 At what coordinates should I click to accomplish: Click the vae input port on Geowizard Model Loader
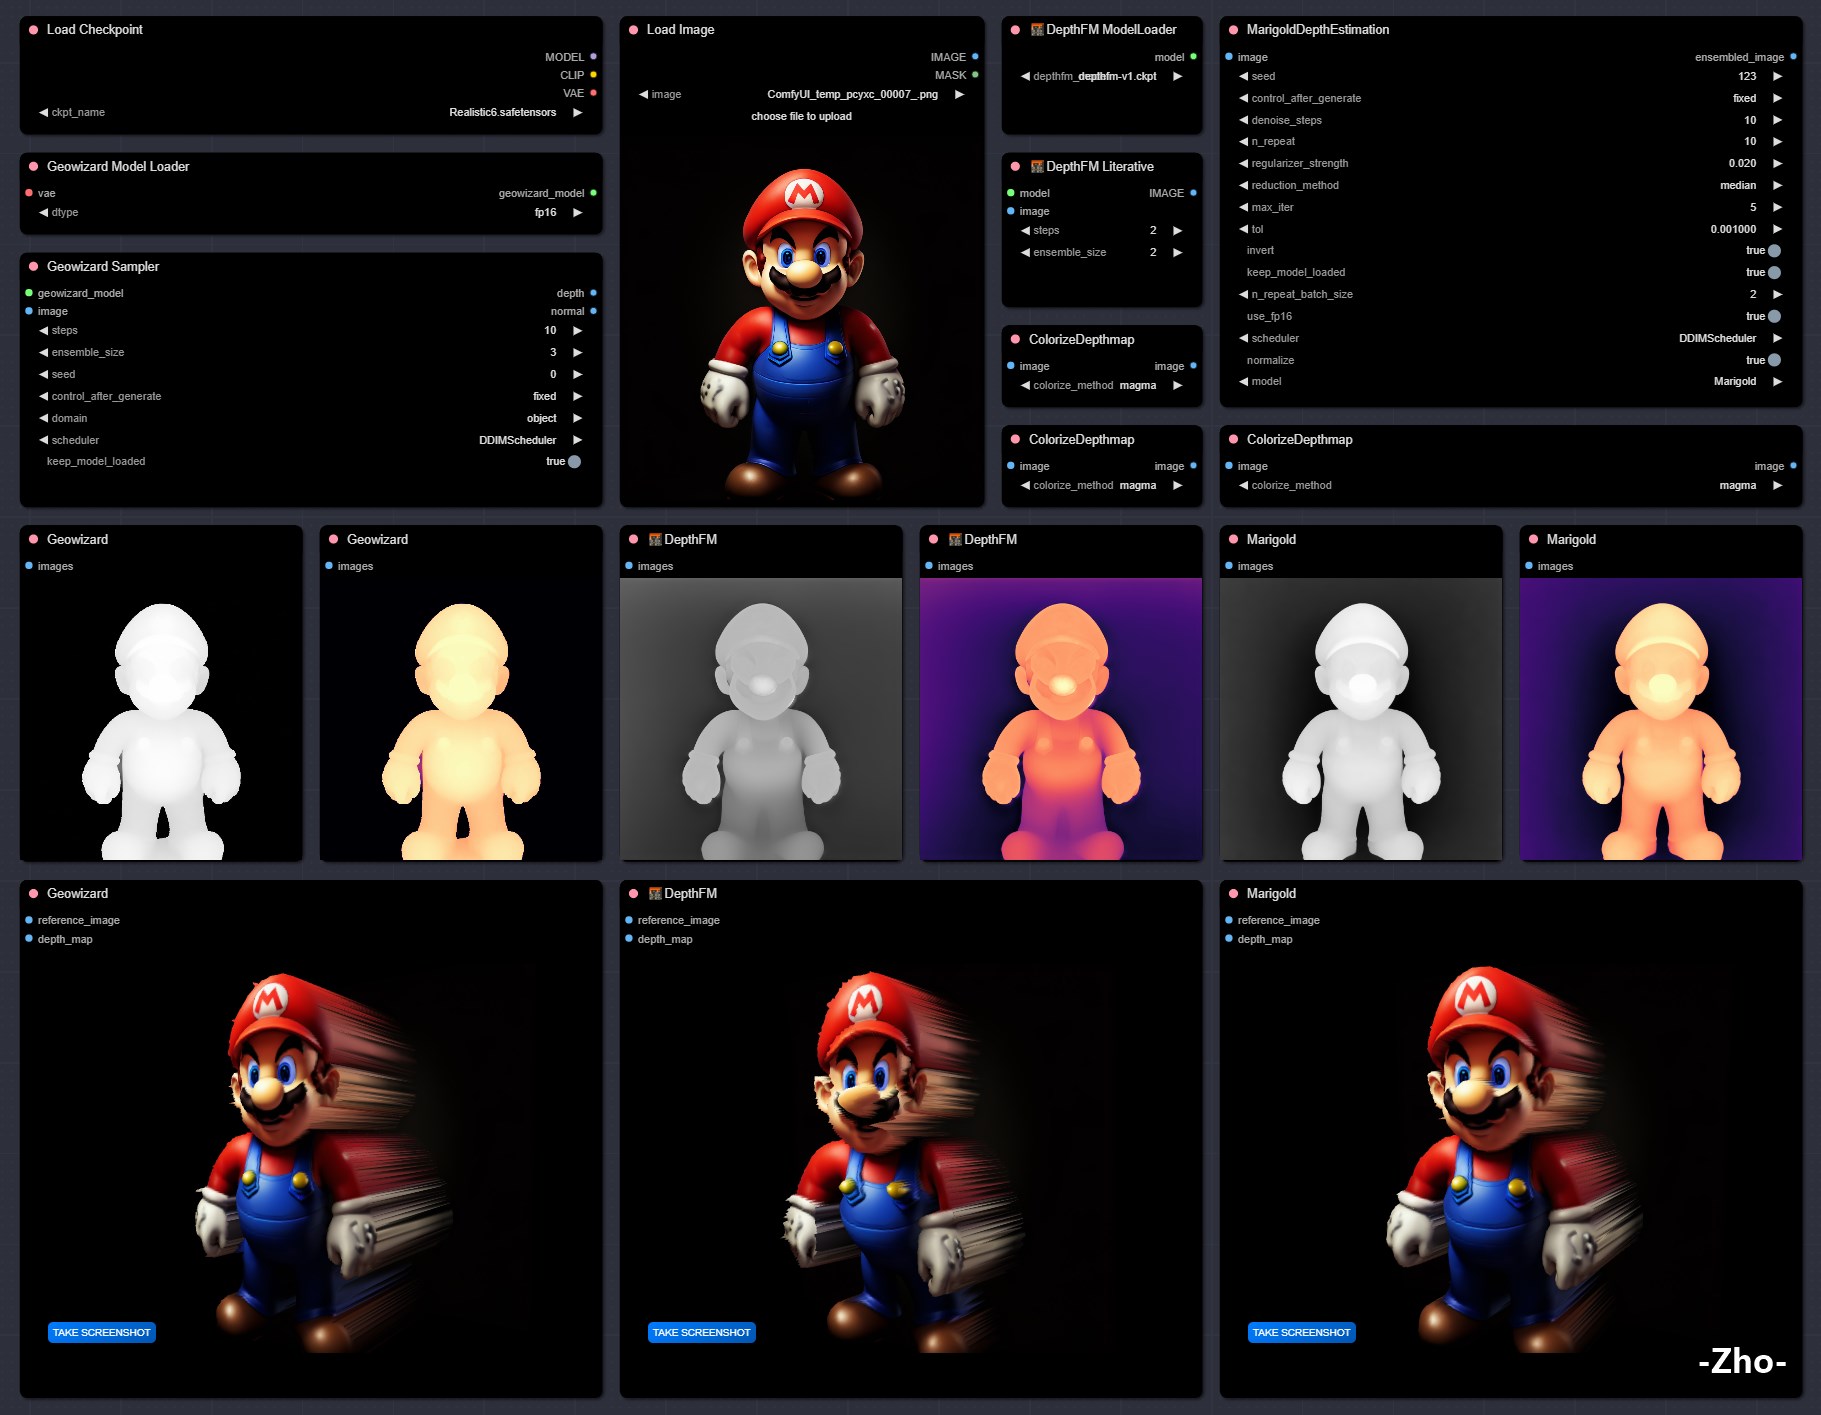click(x=29, y=193)
